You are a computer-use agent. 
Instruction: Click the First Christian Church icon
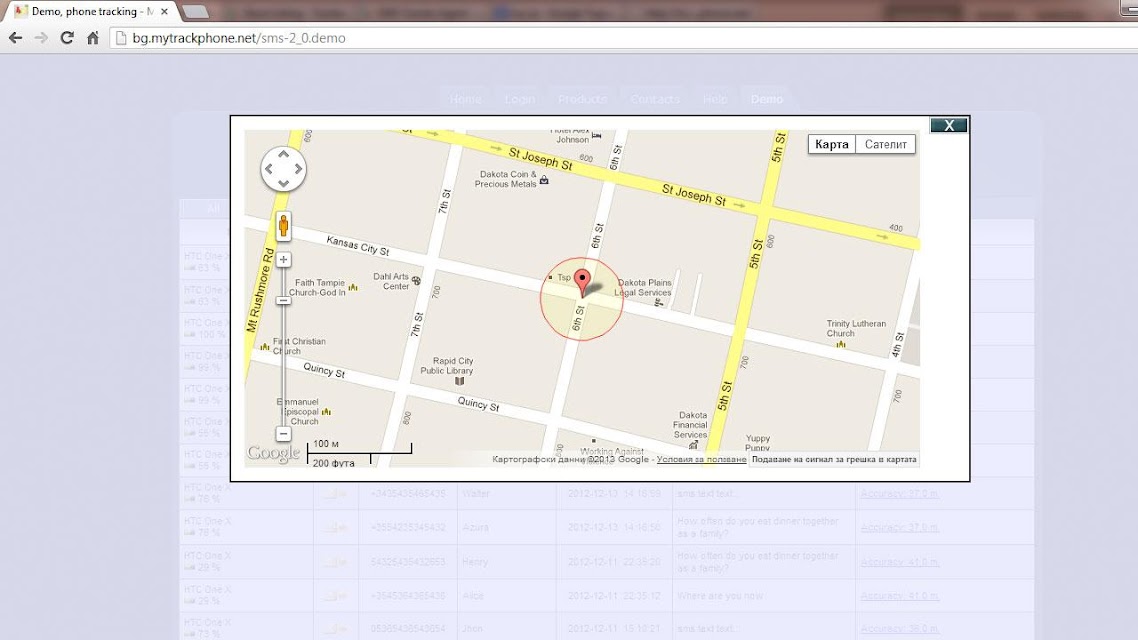point(265,347)
